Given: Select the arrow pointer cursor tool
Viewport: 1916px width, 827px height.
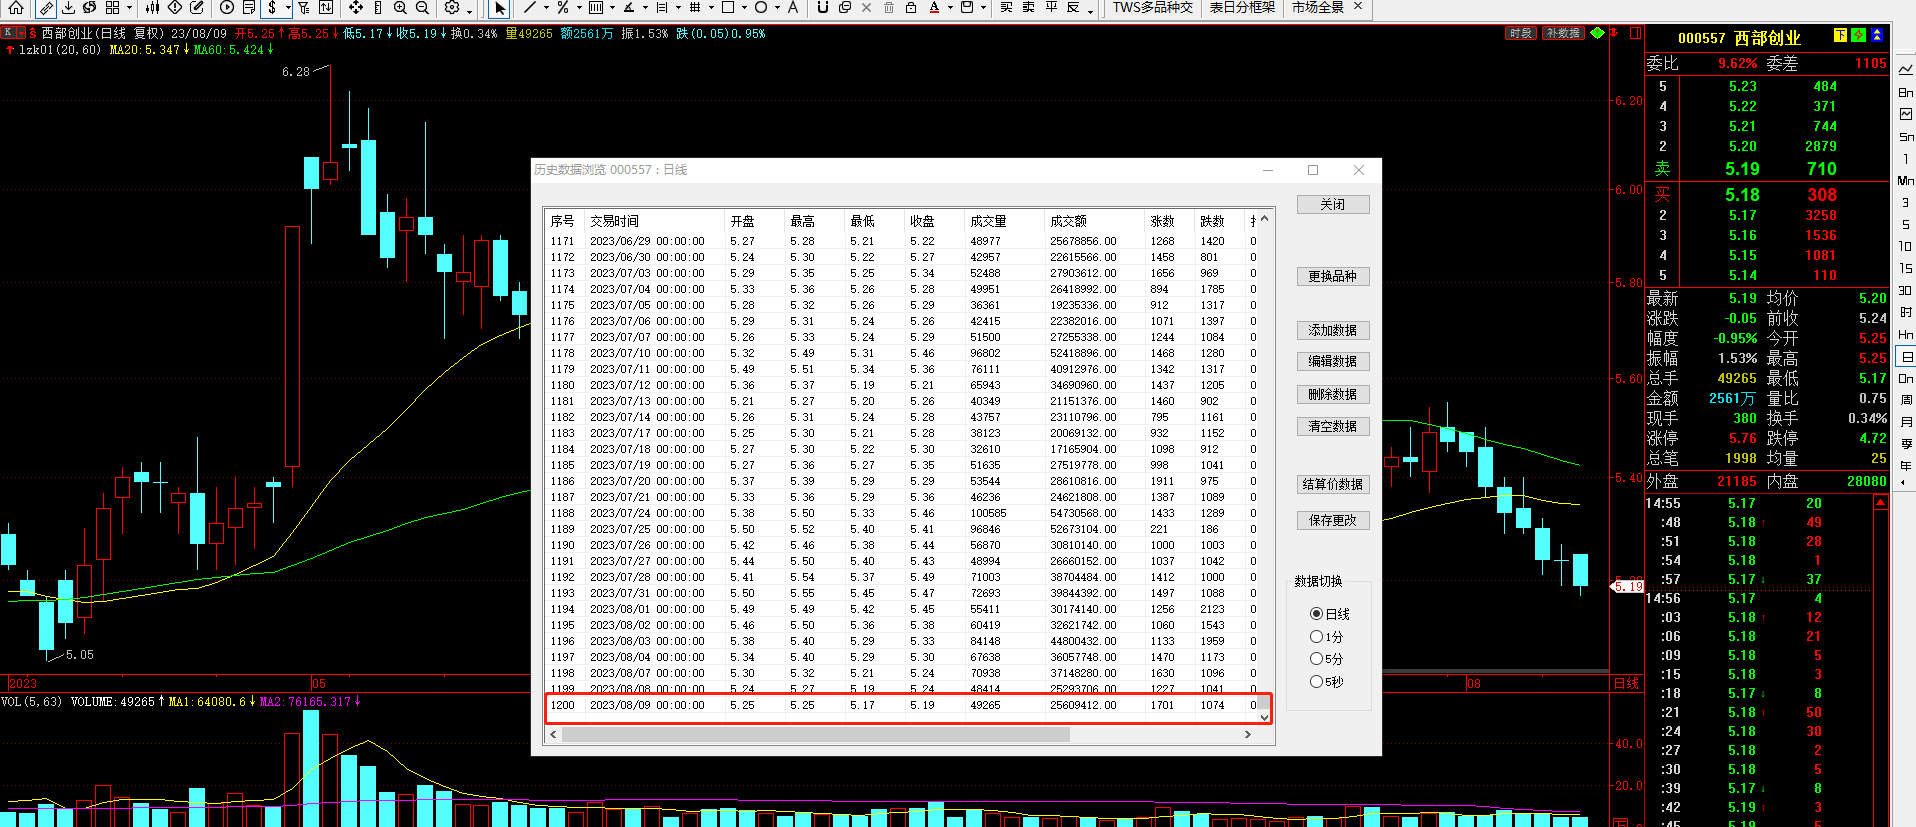Looking at the screenshot, I should click(x=500, y=8).
